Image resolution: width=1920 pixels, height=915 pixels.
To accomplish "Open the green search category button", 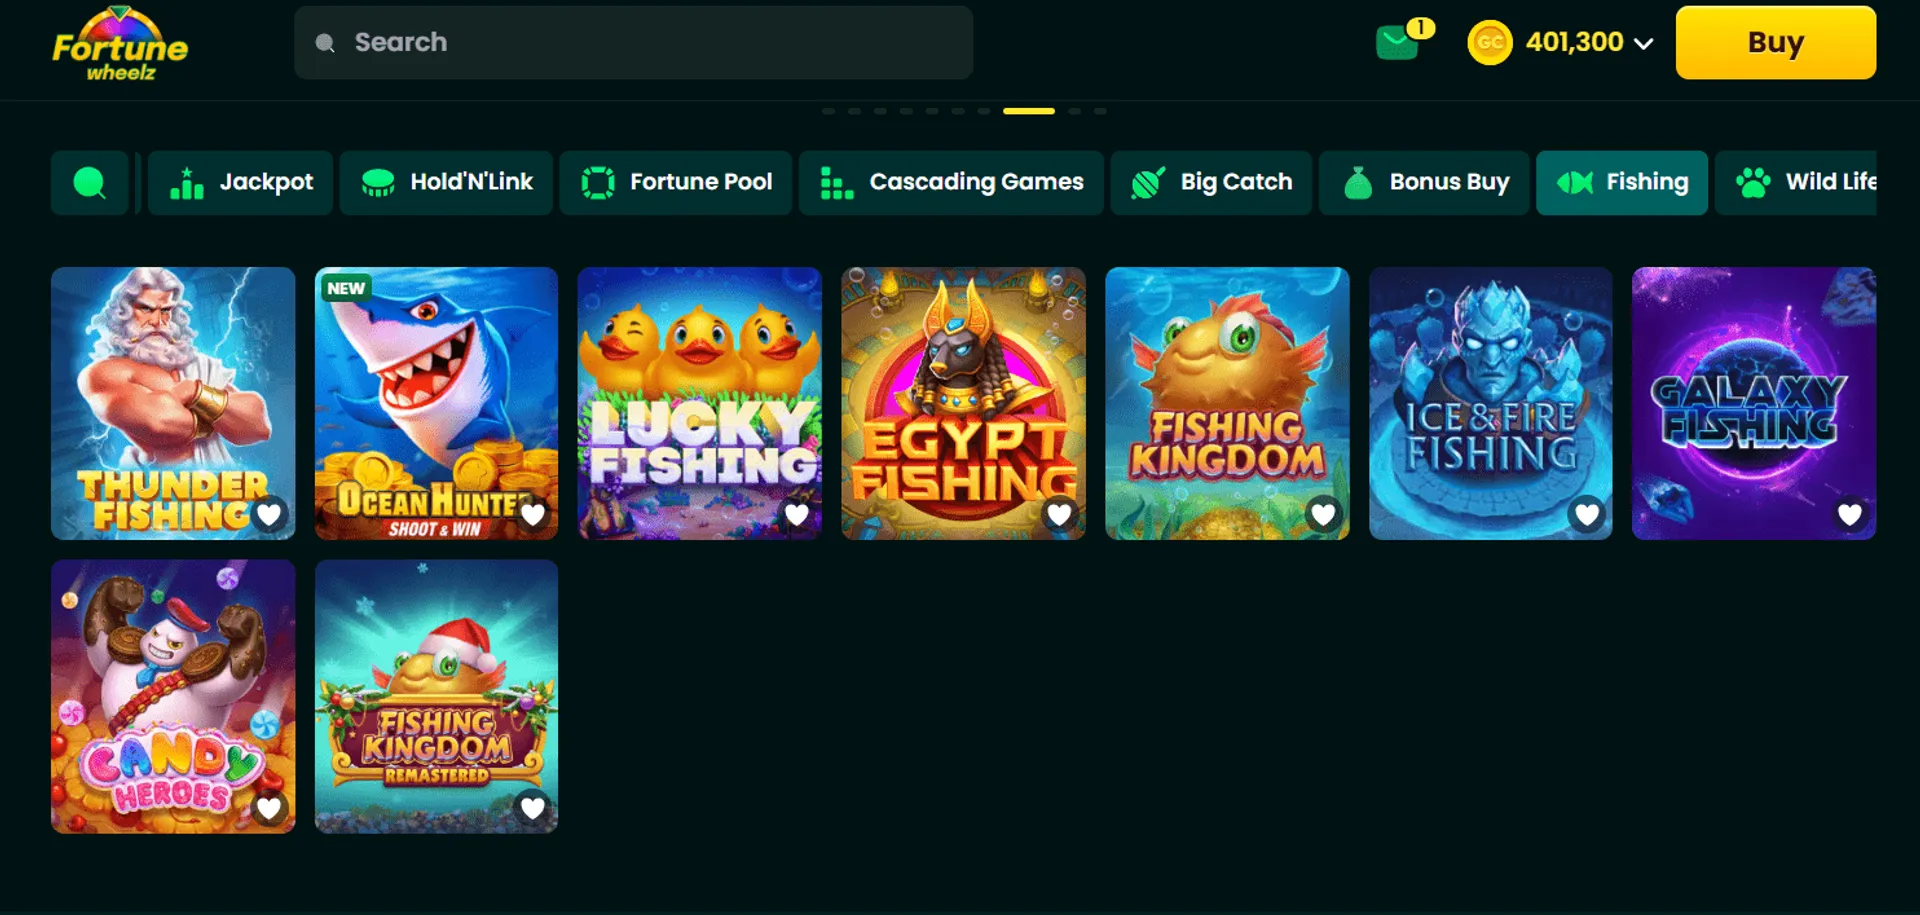I will [90, 182].
